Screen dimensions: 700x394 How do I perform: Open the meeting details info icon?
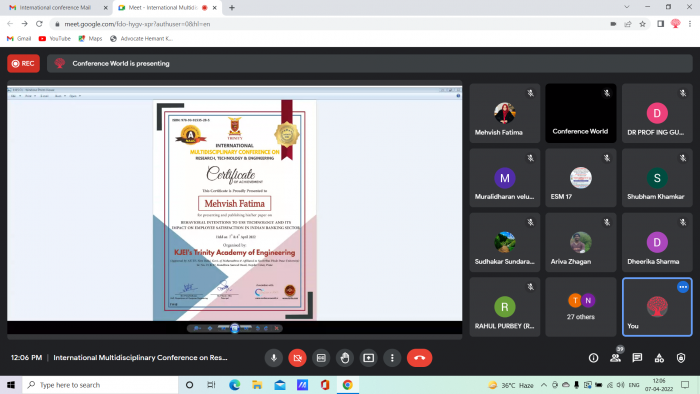pyautogui.click(x=593, y=358)
